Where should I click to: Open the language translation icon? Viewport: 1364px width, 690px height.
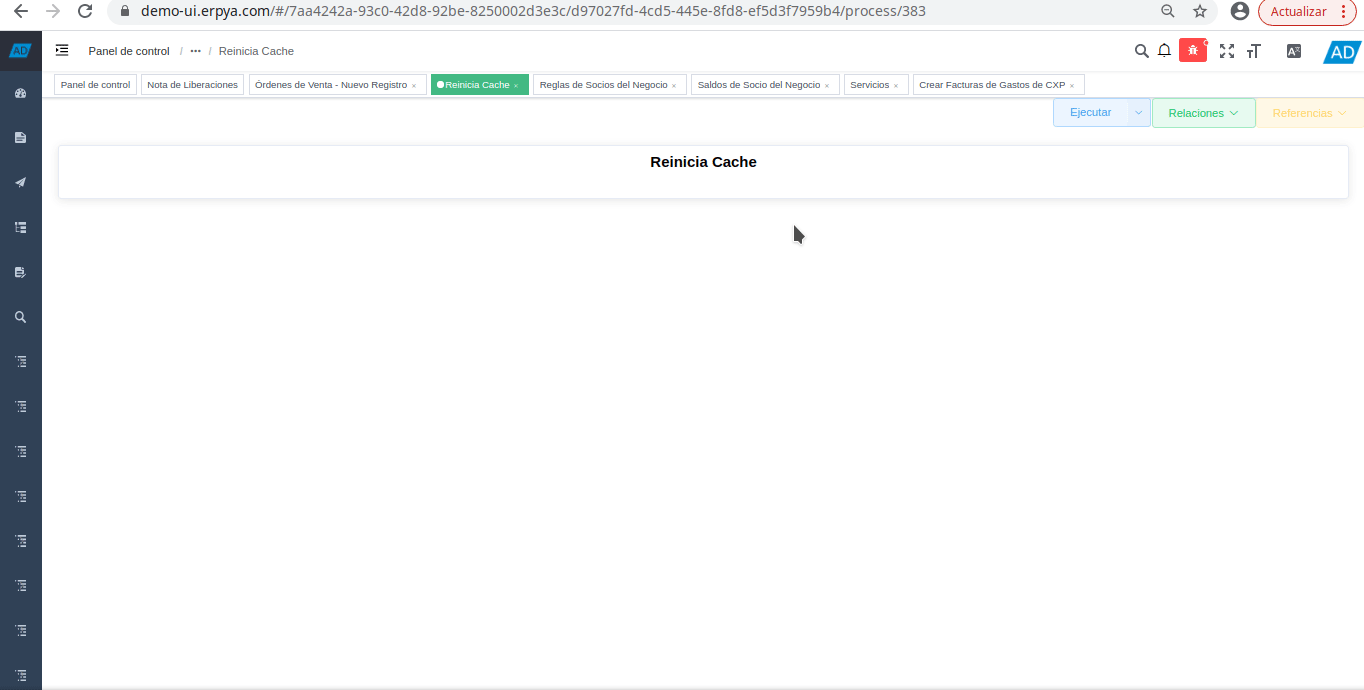(1294, 51)
